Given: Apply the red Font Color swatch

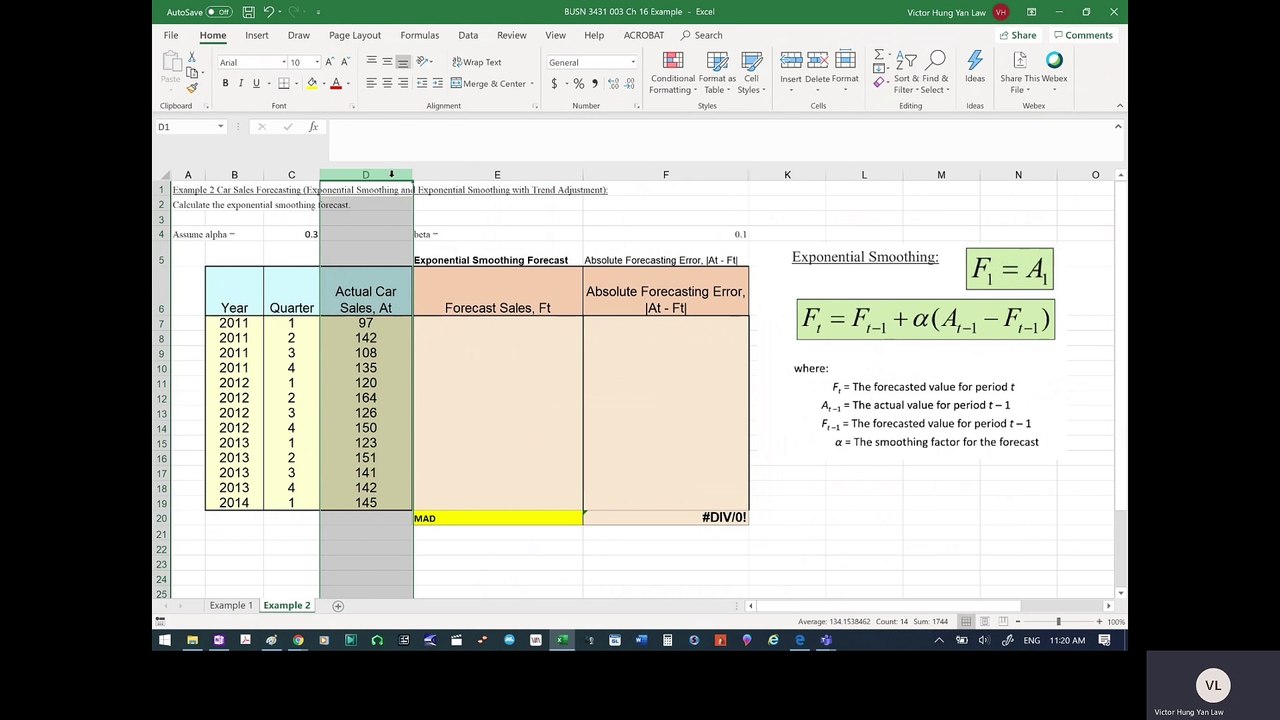Looking at the screenshot, I should (x=336, y=84).
